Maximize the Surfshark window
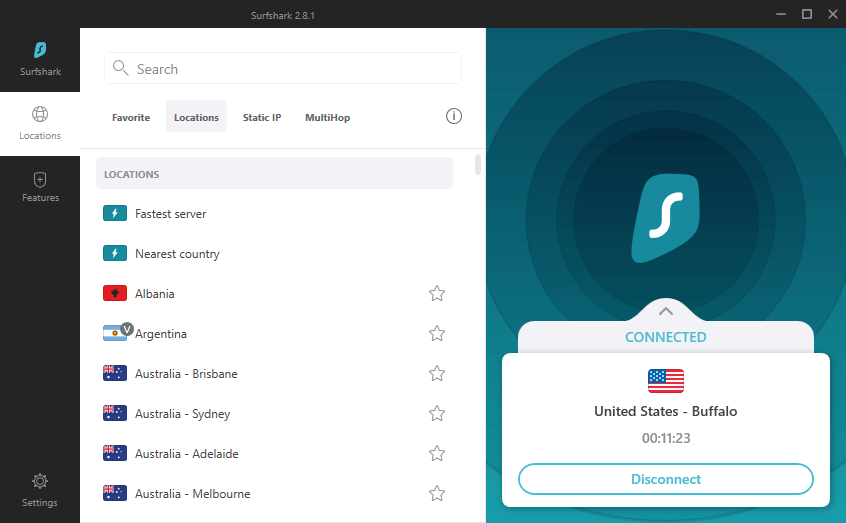846x523 pixels. tap(807, 14)
